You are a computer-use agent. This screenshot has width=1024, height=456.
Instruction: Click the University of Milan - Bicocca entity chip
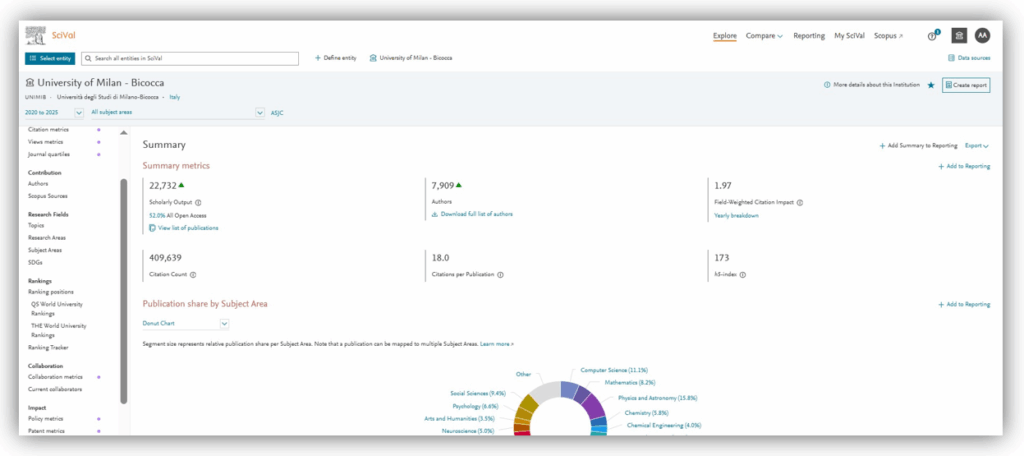(x=411, y=58)
